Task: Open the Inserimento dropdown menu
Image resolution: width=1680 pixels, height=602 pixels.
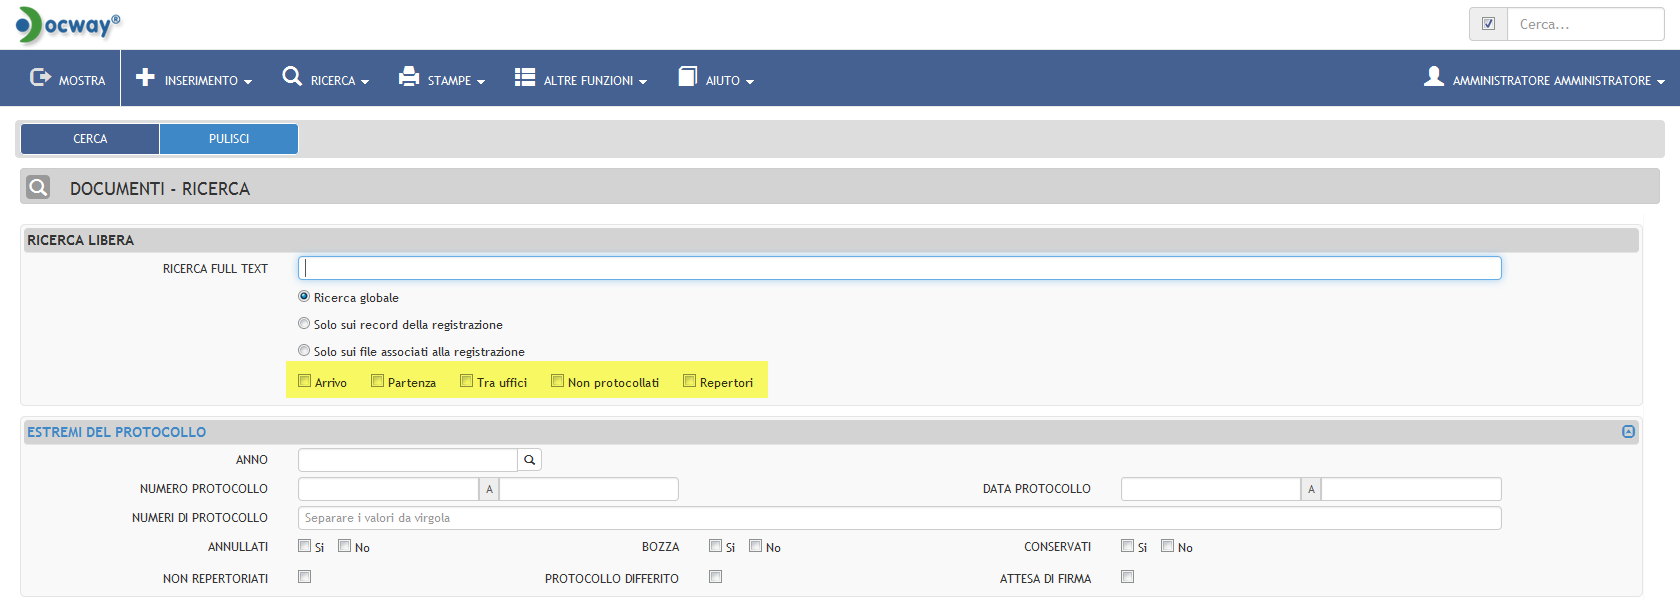Action: (x=195, y=79)
